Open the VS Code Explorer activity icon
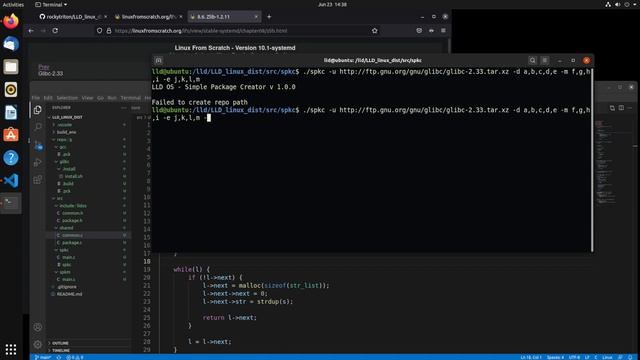 pyautogui.click(x=38, y=110)
